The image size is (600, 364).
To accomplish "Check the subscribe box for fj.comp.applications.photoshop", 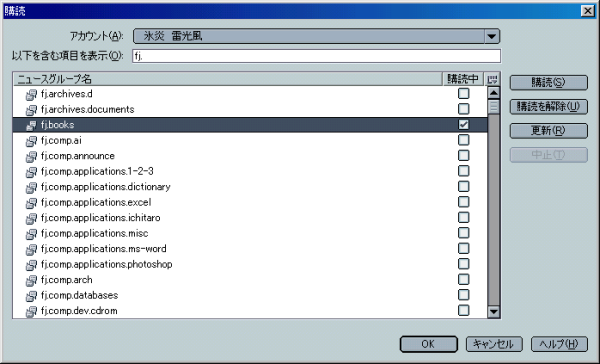I will point(463,264).
